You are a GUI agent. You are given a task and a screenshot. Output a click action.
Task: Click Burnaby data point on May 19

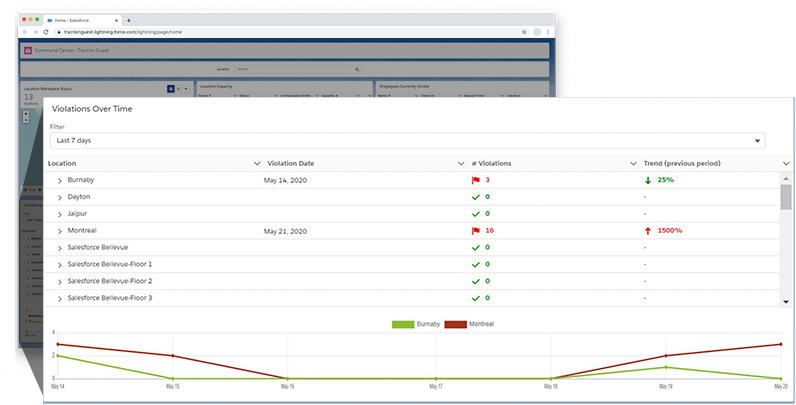666,367
